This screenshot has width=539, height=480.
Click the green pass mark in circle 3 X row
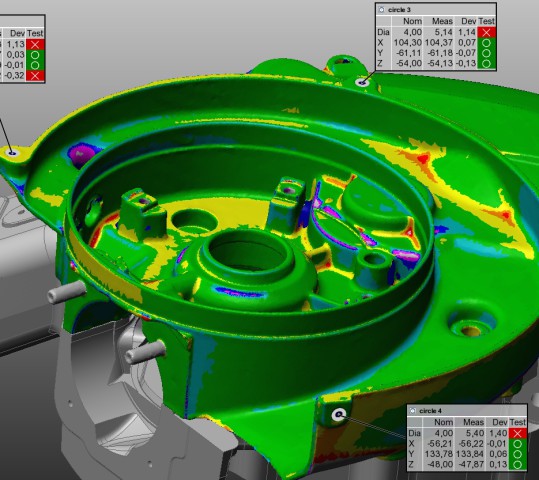[486, 43]
